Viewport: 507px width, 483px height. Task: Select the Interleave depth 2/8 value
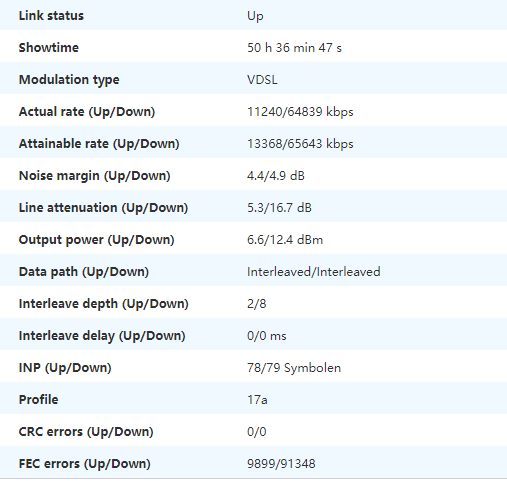257,304
